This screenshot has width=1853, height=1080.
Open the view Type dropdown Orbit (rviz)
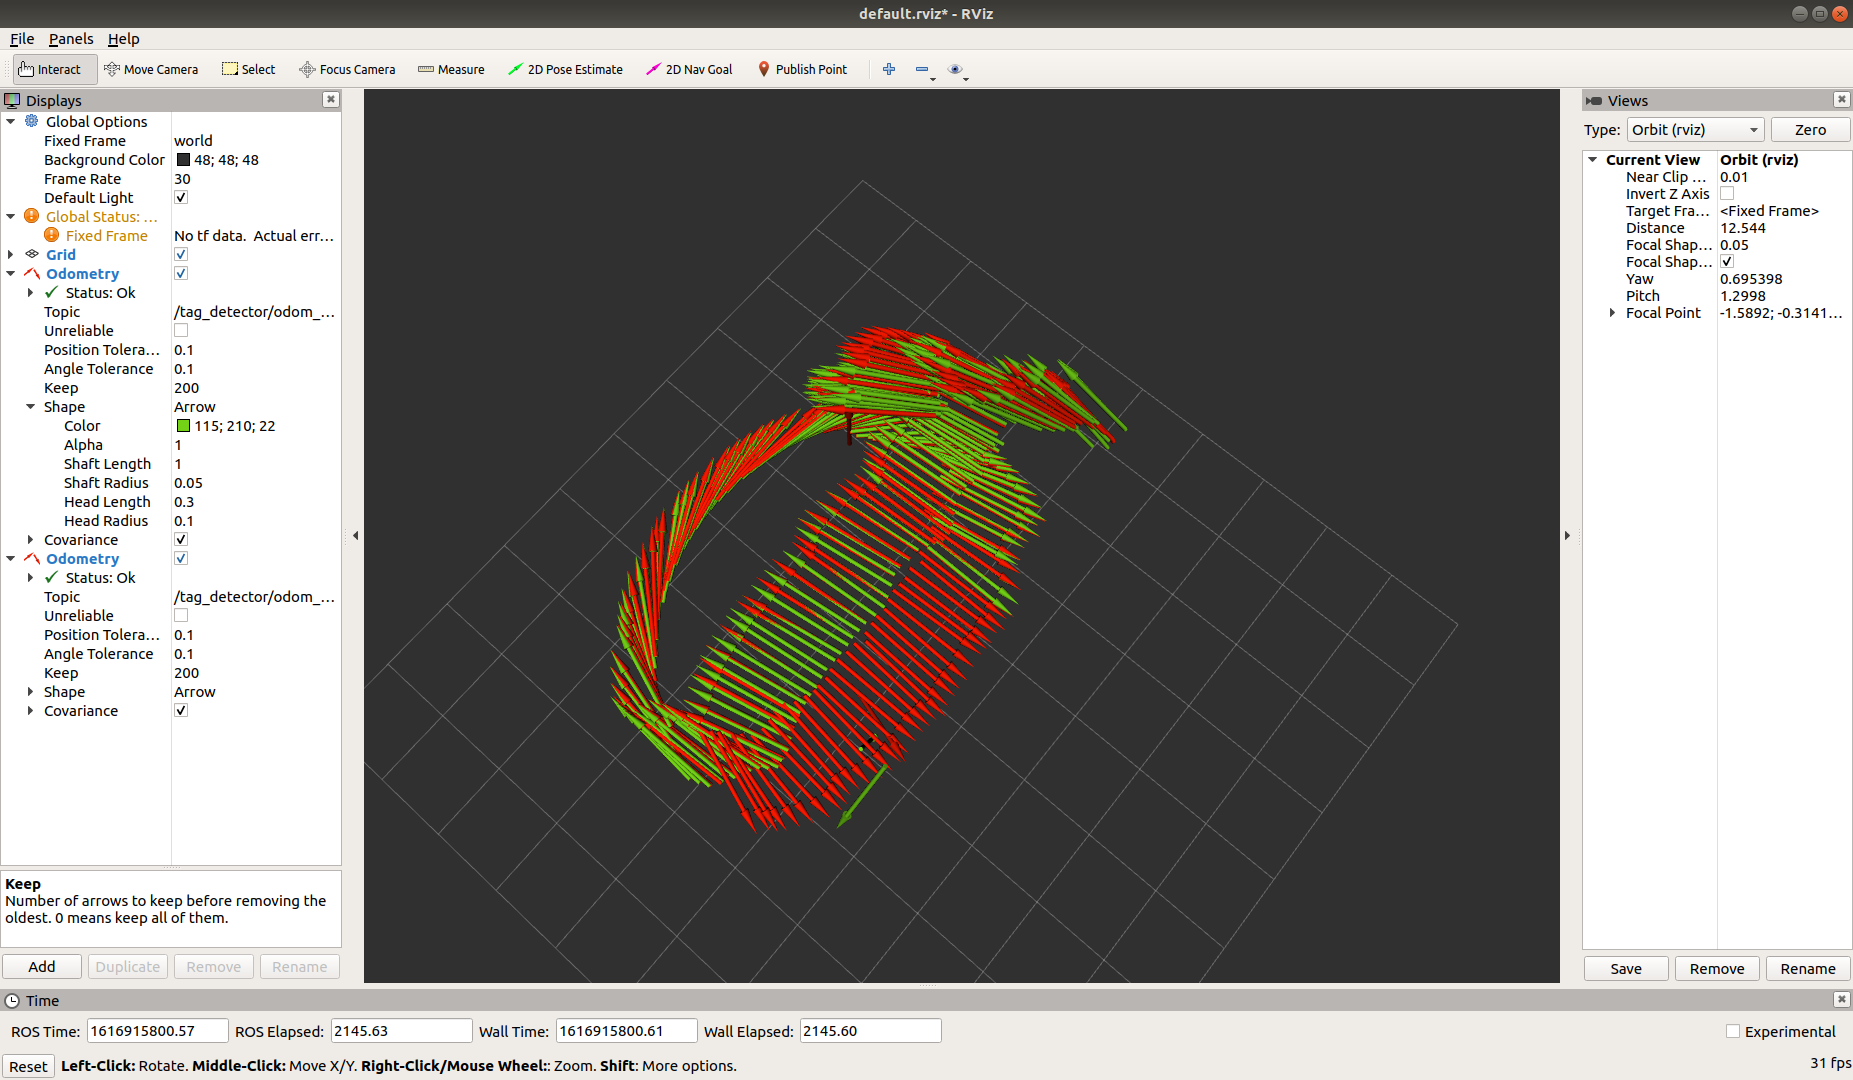1695,130
